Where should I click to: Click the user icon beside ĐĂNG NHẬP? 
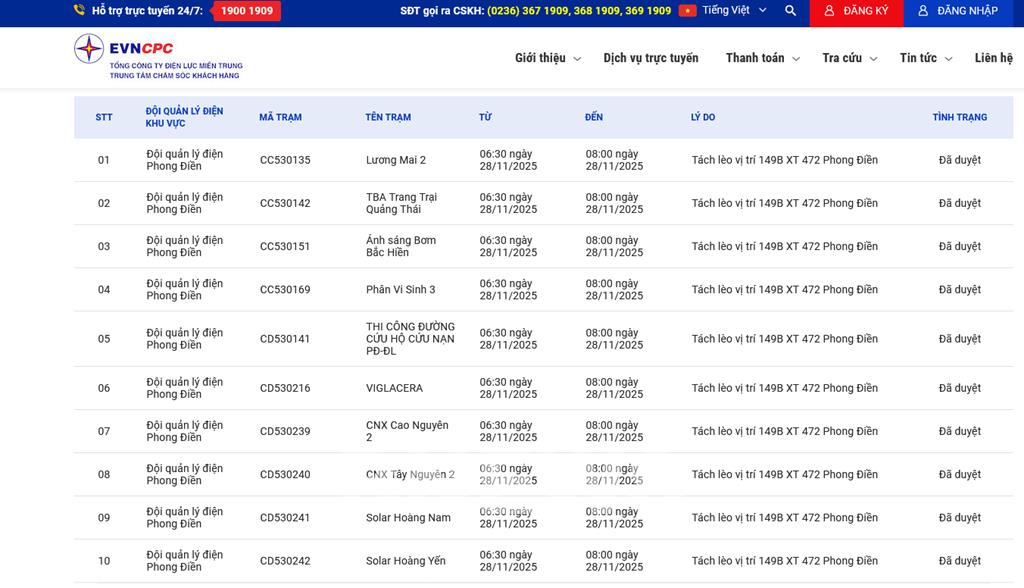click(922, 11)
